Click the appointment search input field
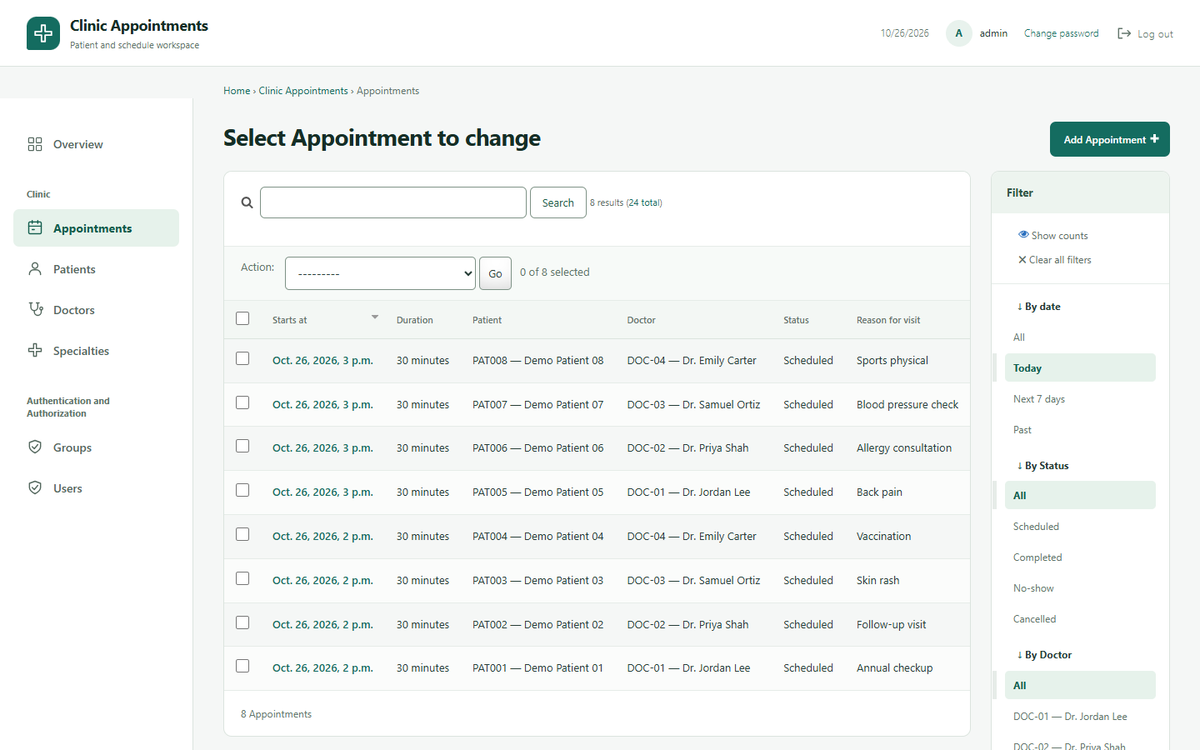Viewport: 1200px width, 750px height. 393,202
